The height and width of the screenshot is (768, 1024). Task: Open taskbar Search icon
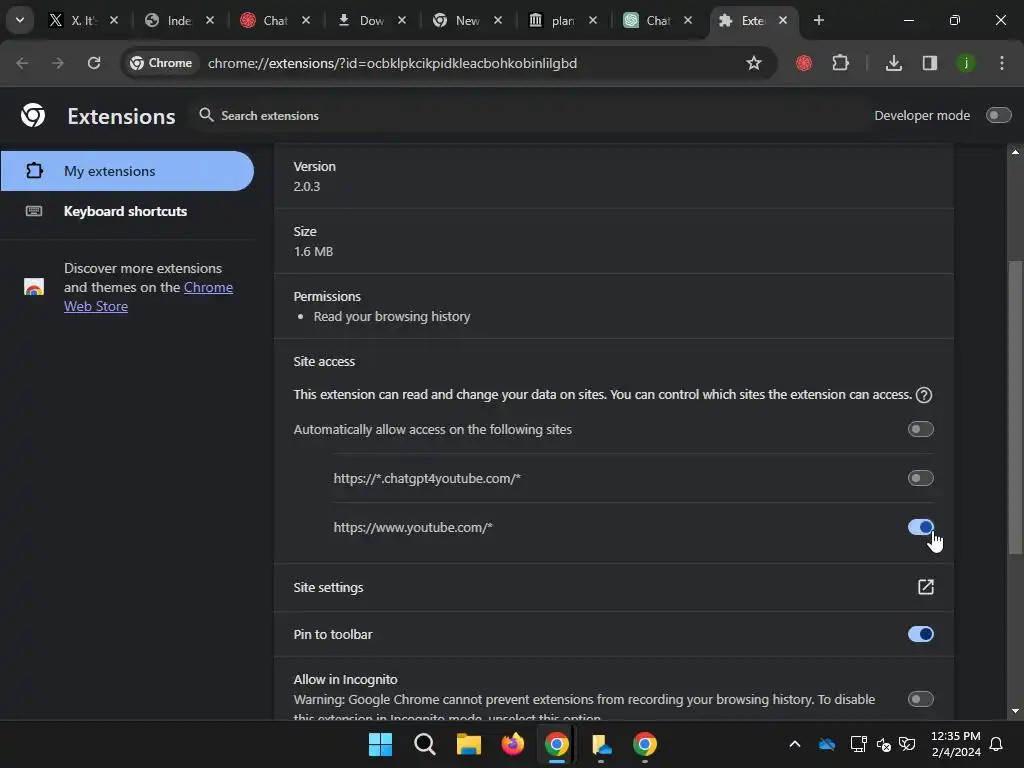coord(424,744)
